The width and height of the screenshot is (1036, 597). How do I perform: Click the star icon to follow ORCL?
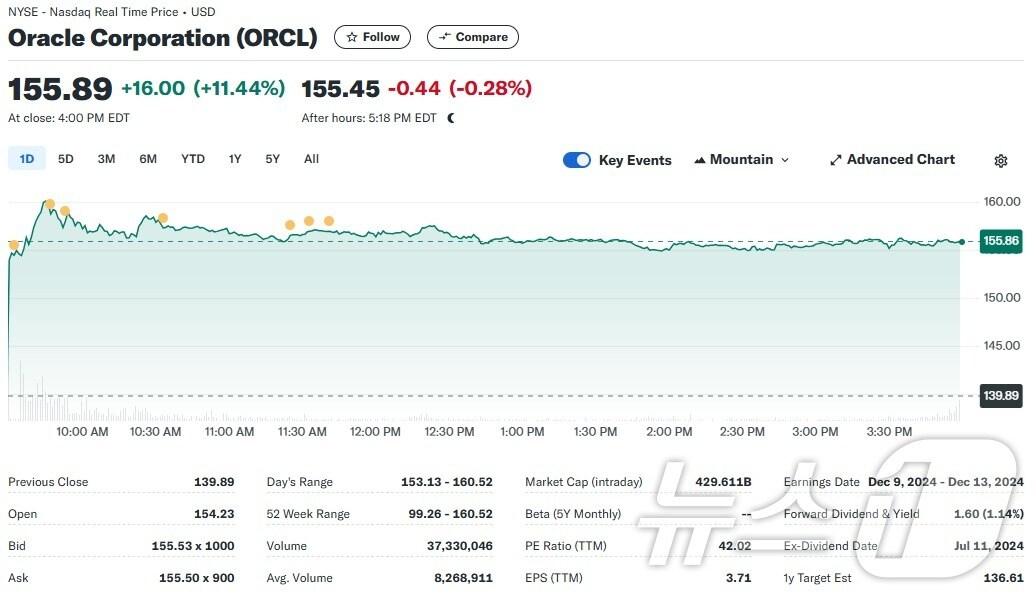(352, 38)
